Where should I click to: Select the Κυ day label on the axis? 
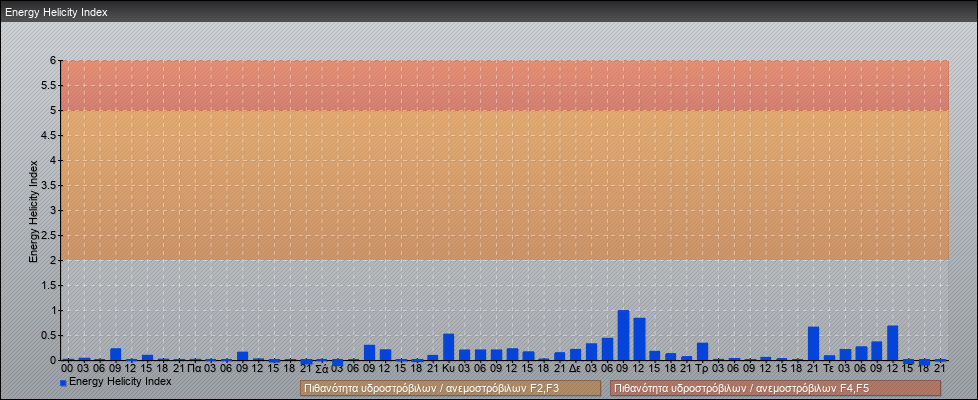point(448,368)
